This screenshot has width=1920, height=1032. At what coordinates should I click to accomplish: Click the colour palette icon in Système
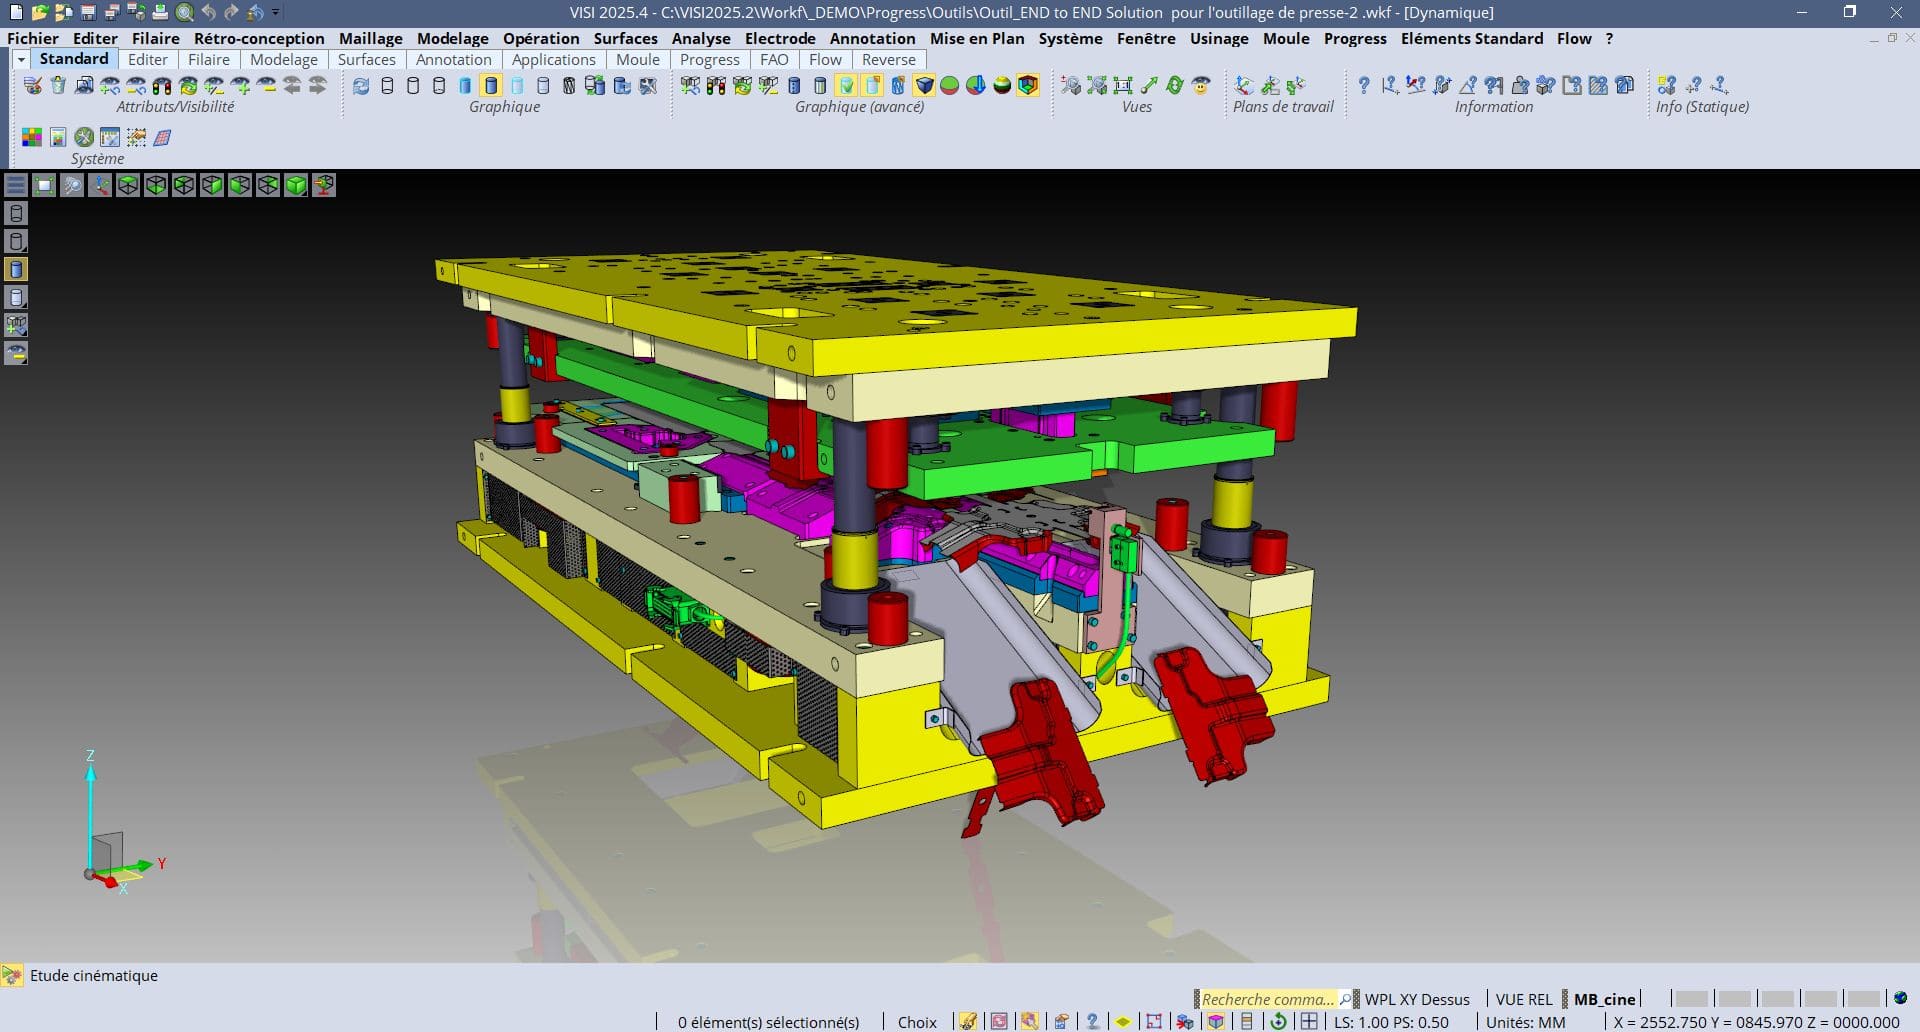click(x=32, y=138)
